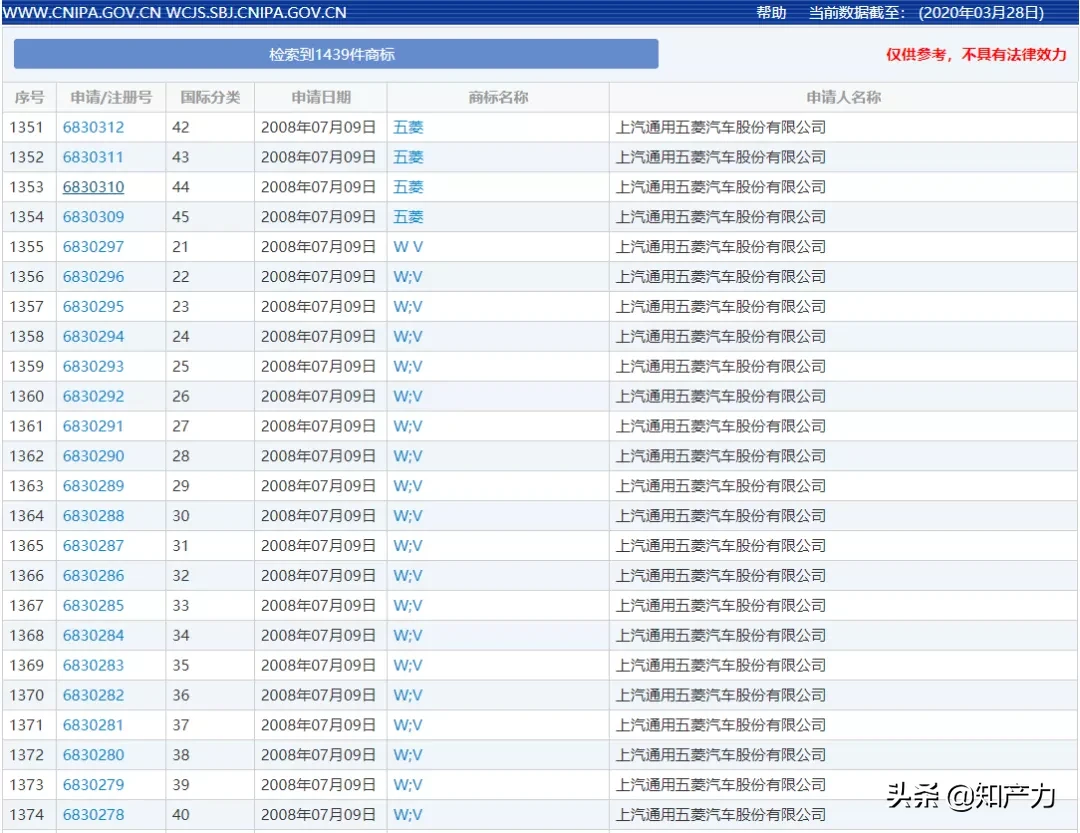Open registration number 6830294
This screenshot has height=833, width=1080.
pyautogui.click(x=94, y=336)
